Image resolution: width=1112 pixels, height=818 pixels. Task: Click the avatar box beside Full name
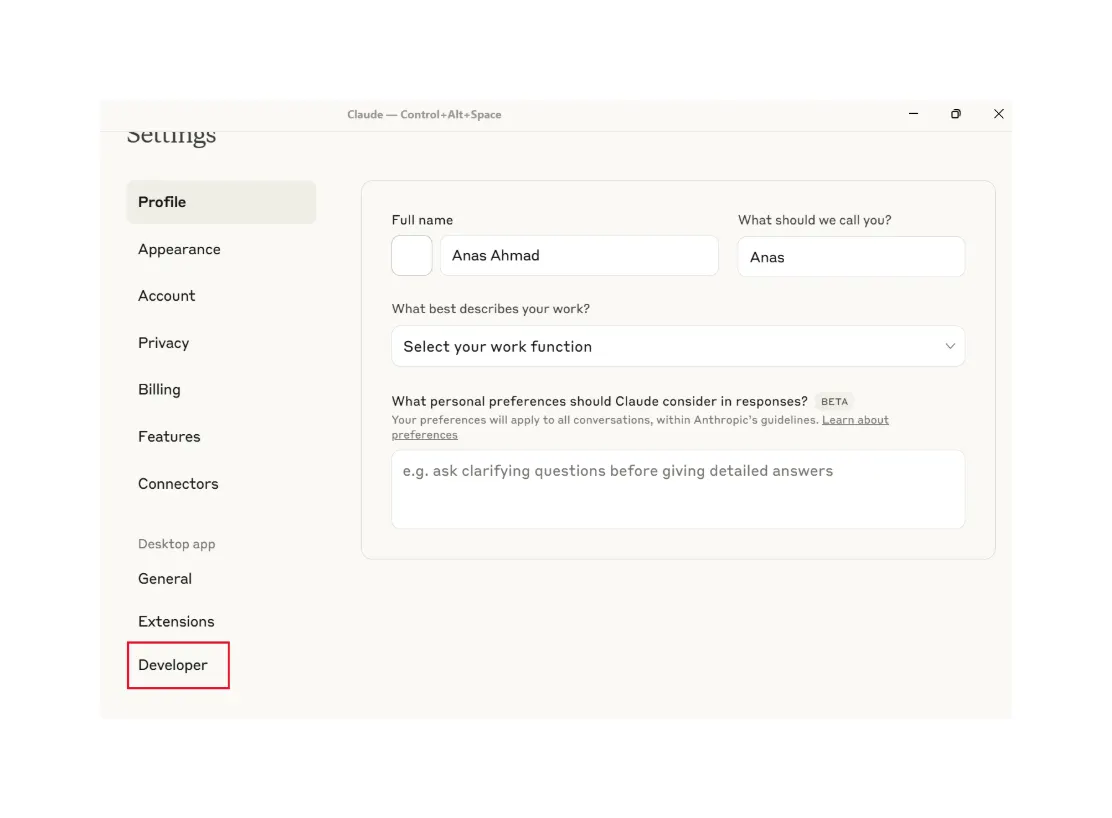click(411, 255)
